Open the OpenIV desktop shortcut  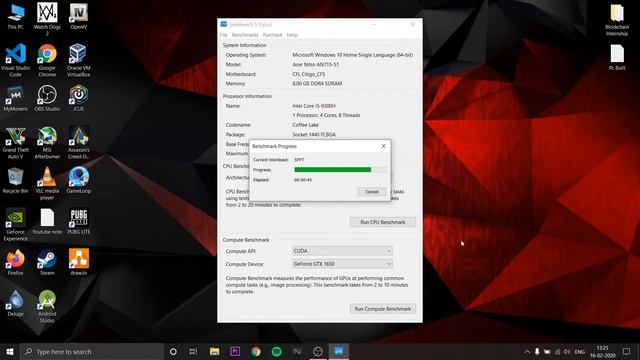(78, 16)
